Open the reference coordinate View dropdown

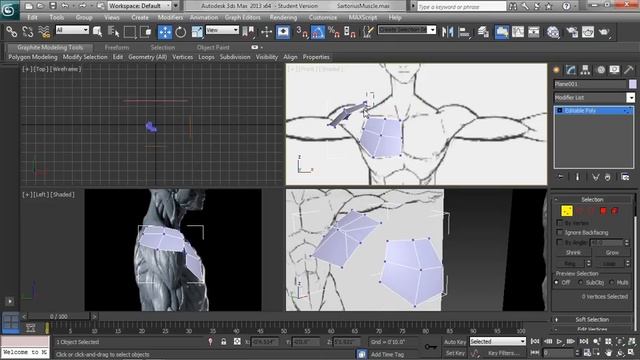(222, 30)
